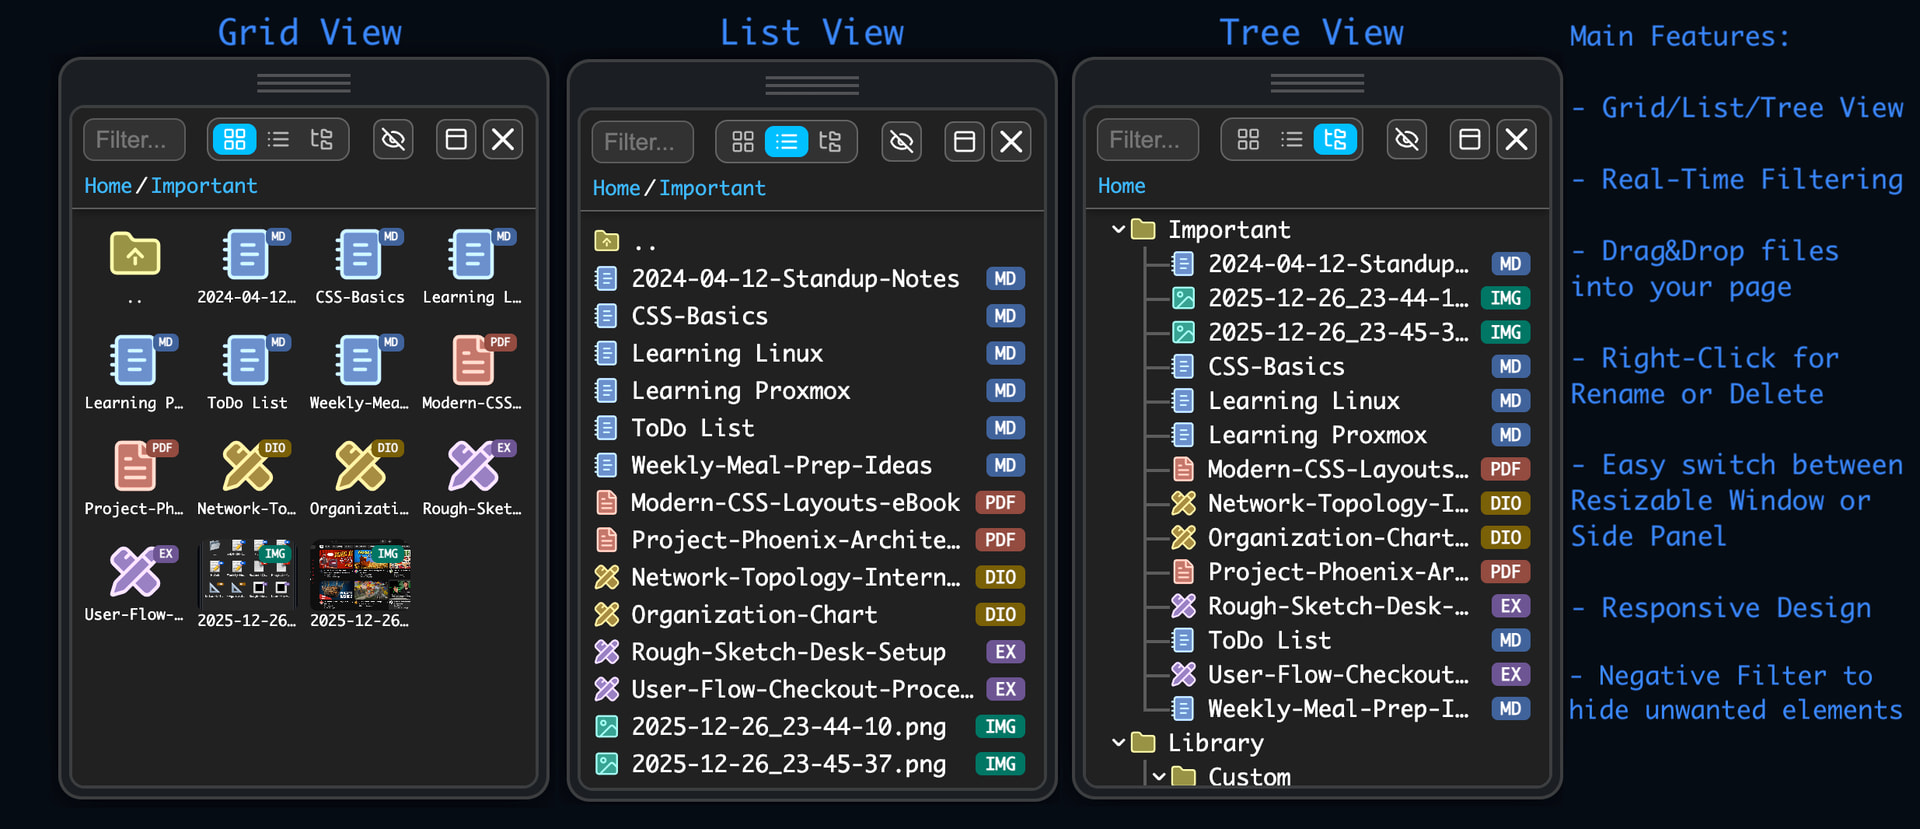
Task: Click side panel window icon in Tree View
Action: pos(1469,140)
